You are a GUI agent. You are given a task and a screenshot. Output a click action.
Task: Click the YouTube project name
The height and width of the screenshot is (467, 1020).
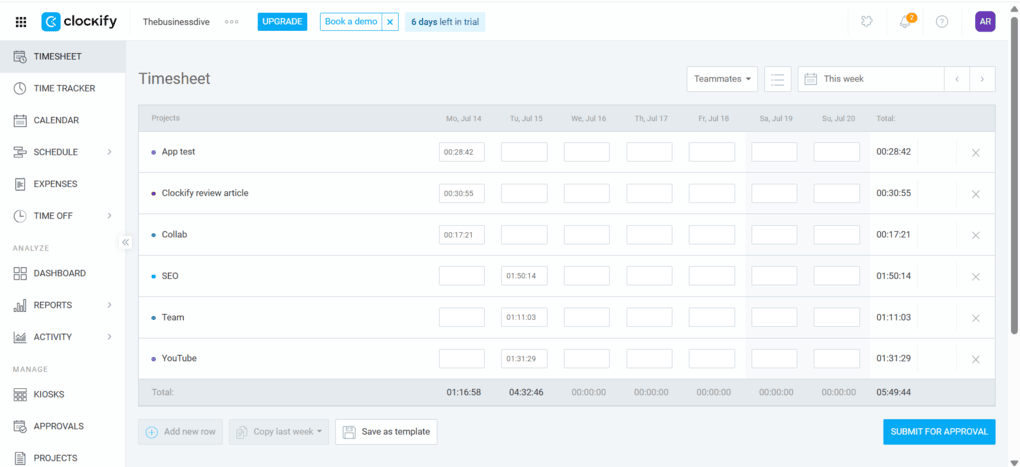[x=179, y=358]
